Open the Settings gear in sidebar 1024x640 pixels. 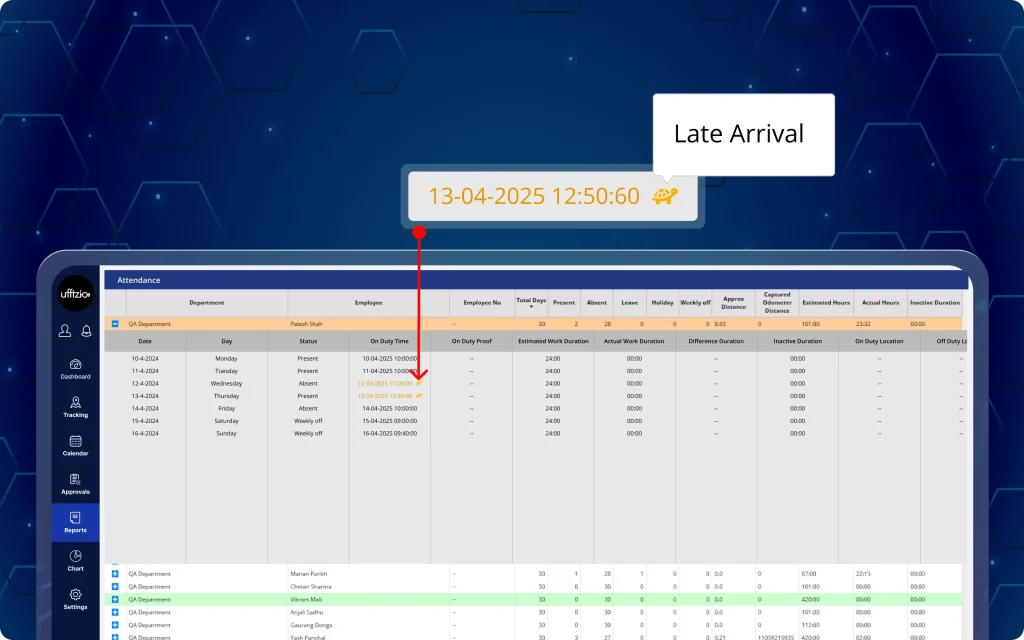point(76,599)
